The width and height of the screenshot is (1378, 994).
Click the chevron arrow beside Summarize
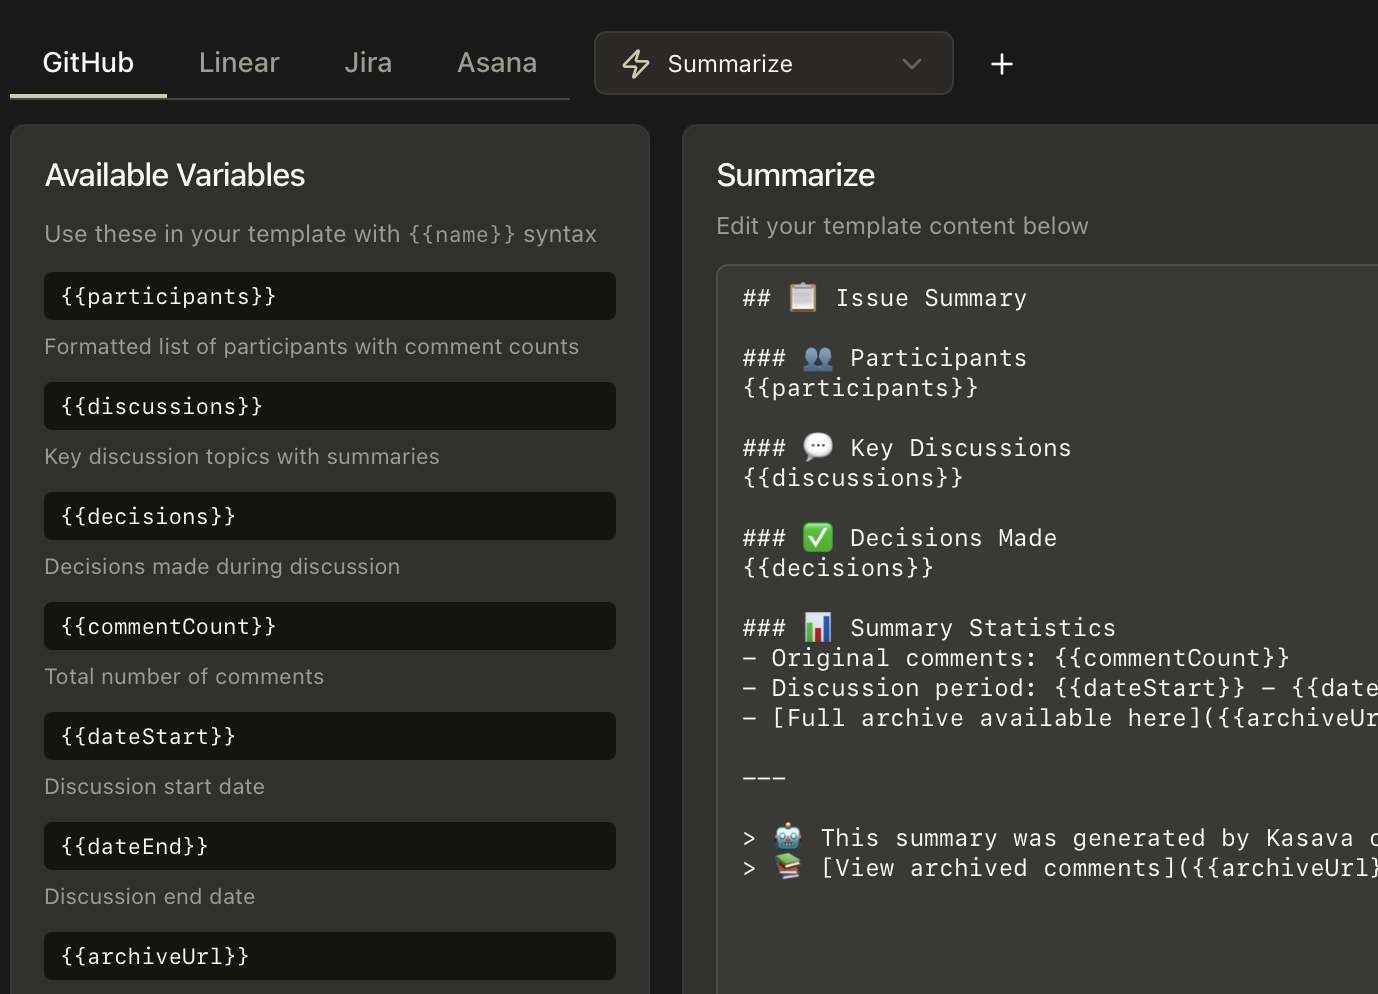(x=911, y=63)
